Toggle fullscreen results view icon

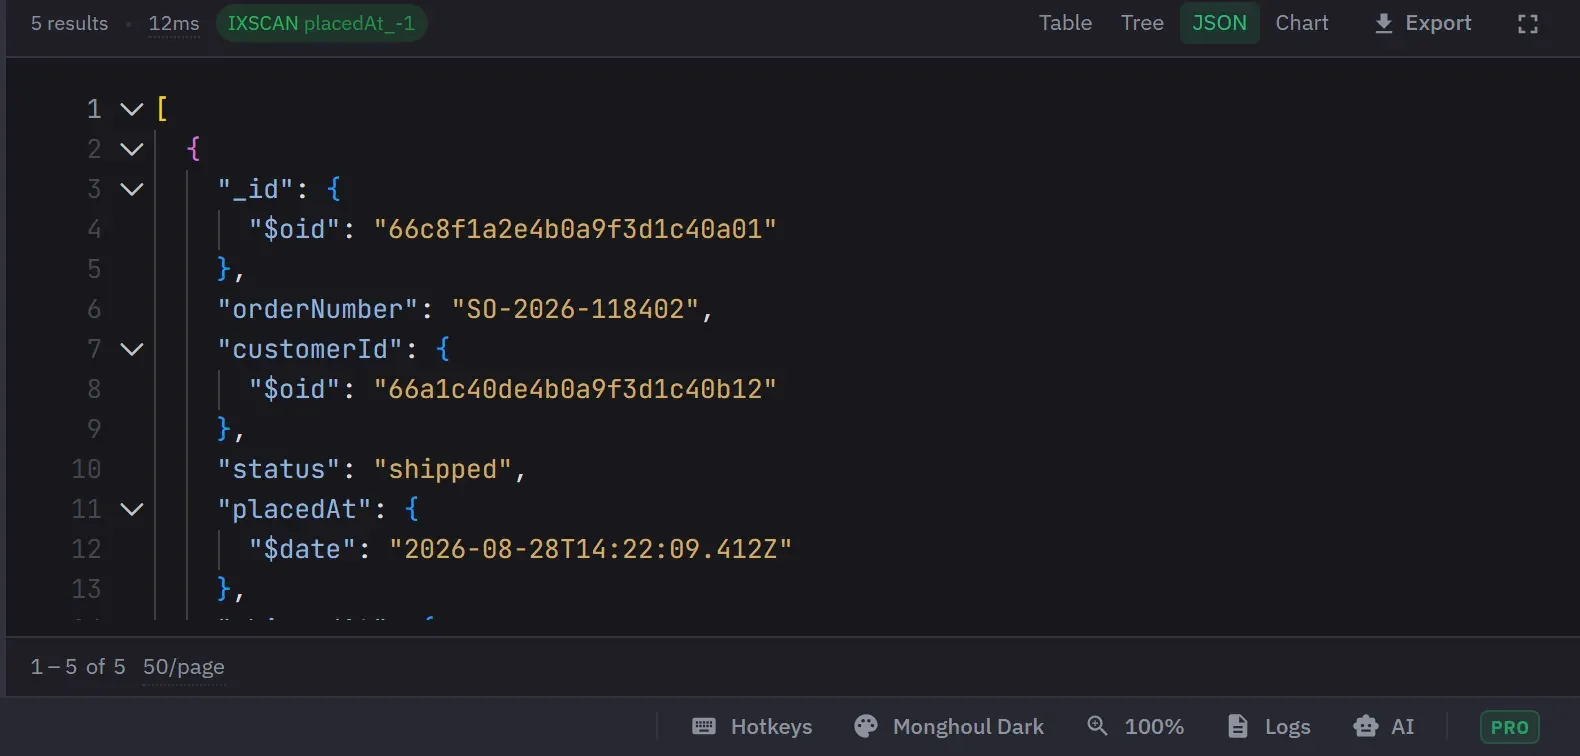[1528, 24]
